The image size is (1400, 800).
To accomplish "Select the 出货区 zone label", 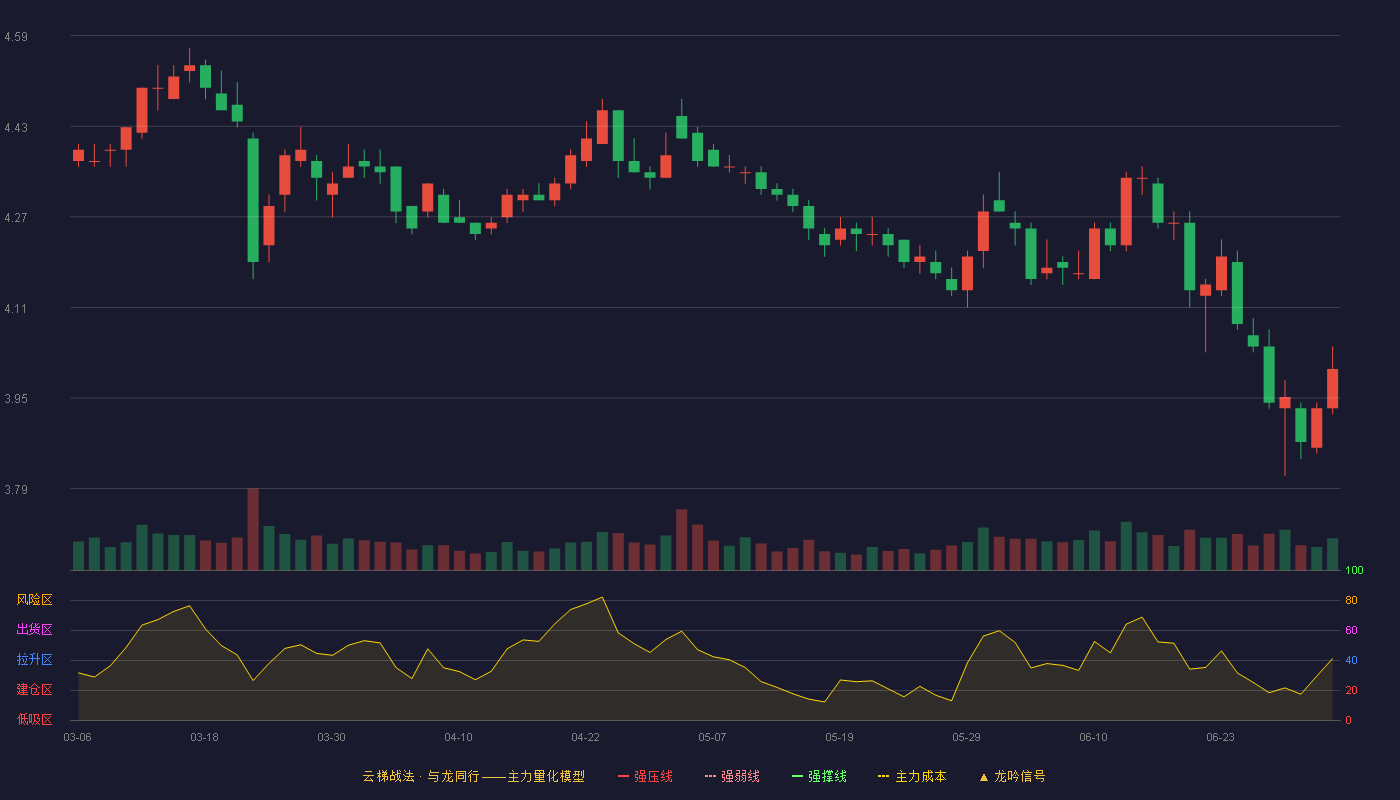I will 34,630.
